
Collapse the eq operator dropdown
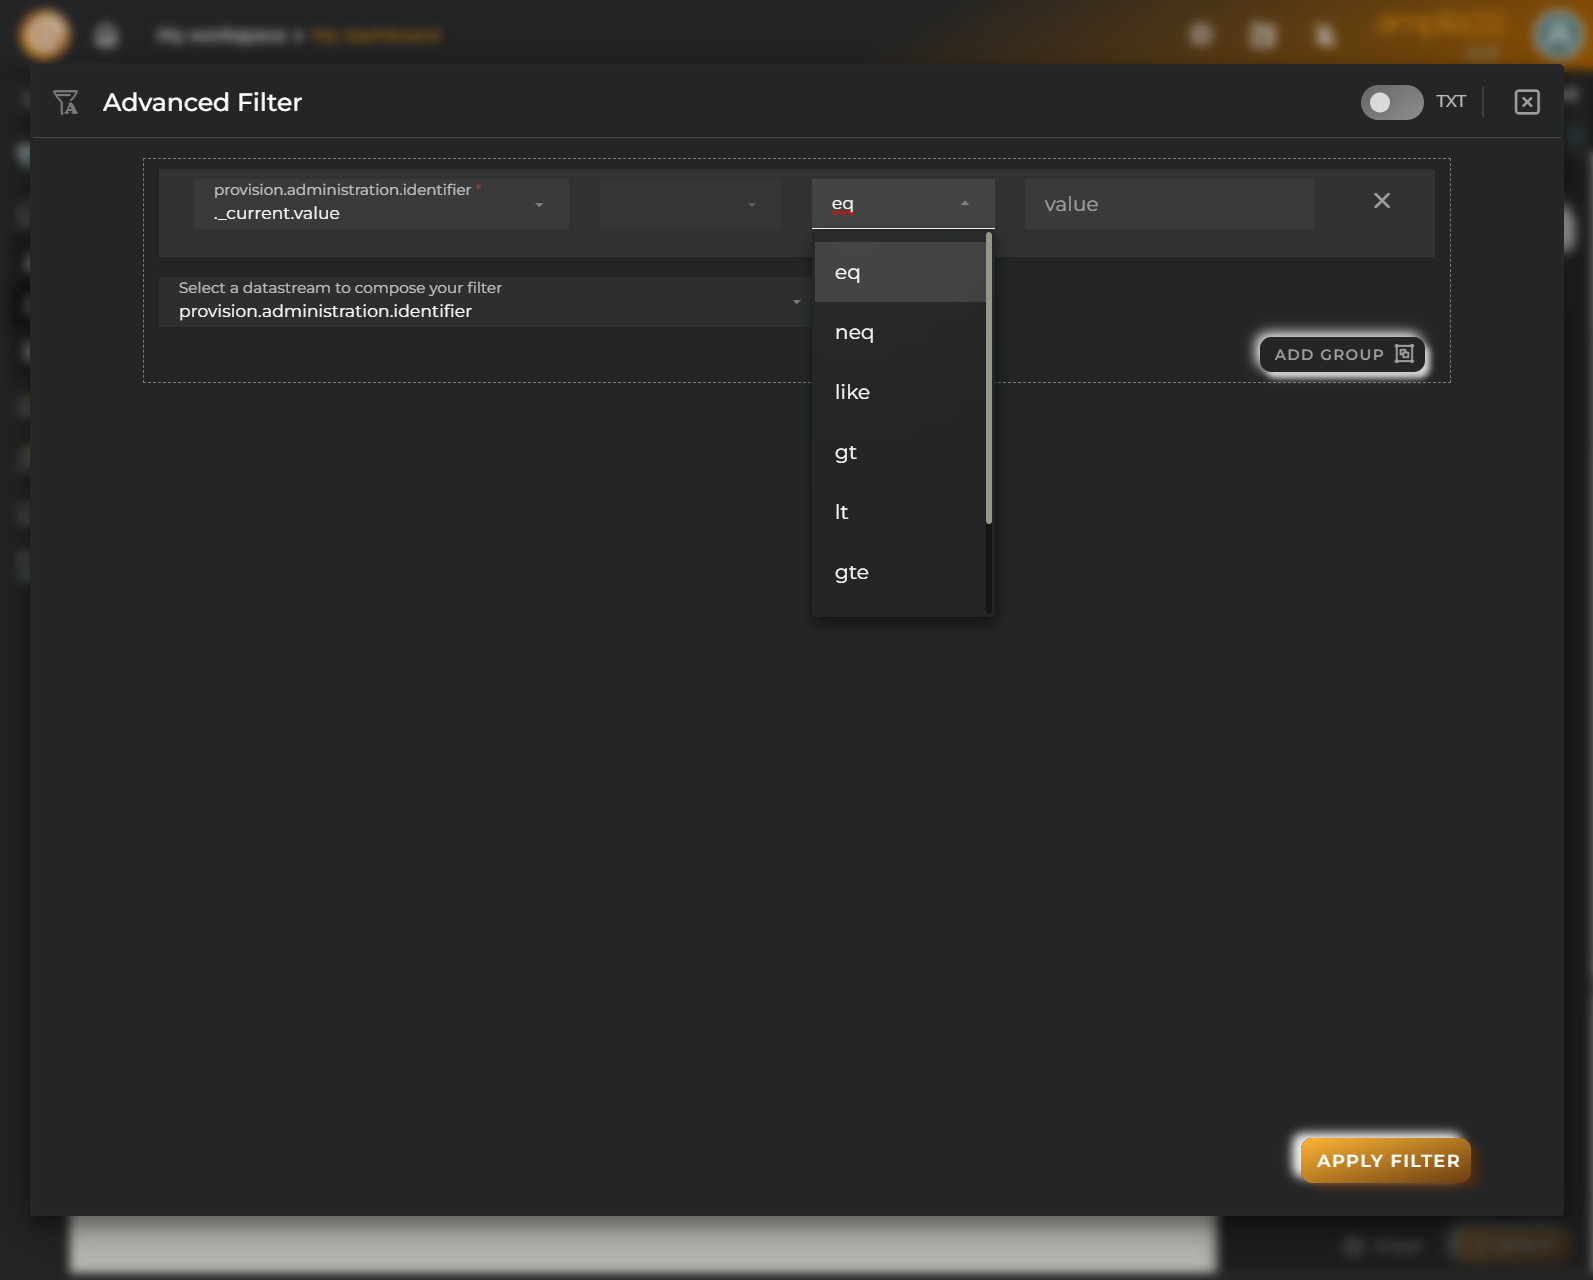[964, 204]
